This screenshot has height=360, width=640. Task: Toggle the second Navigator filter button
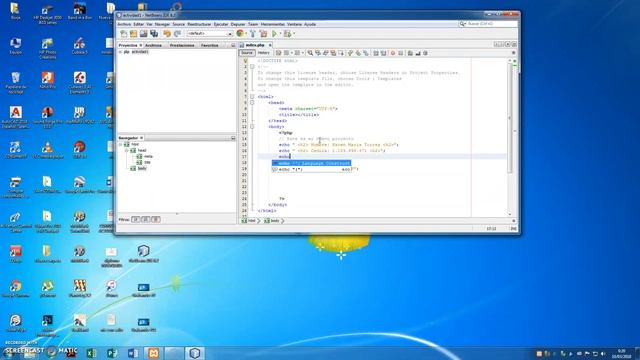(x=145, y=220)
